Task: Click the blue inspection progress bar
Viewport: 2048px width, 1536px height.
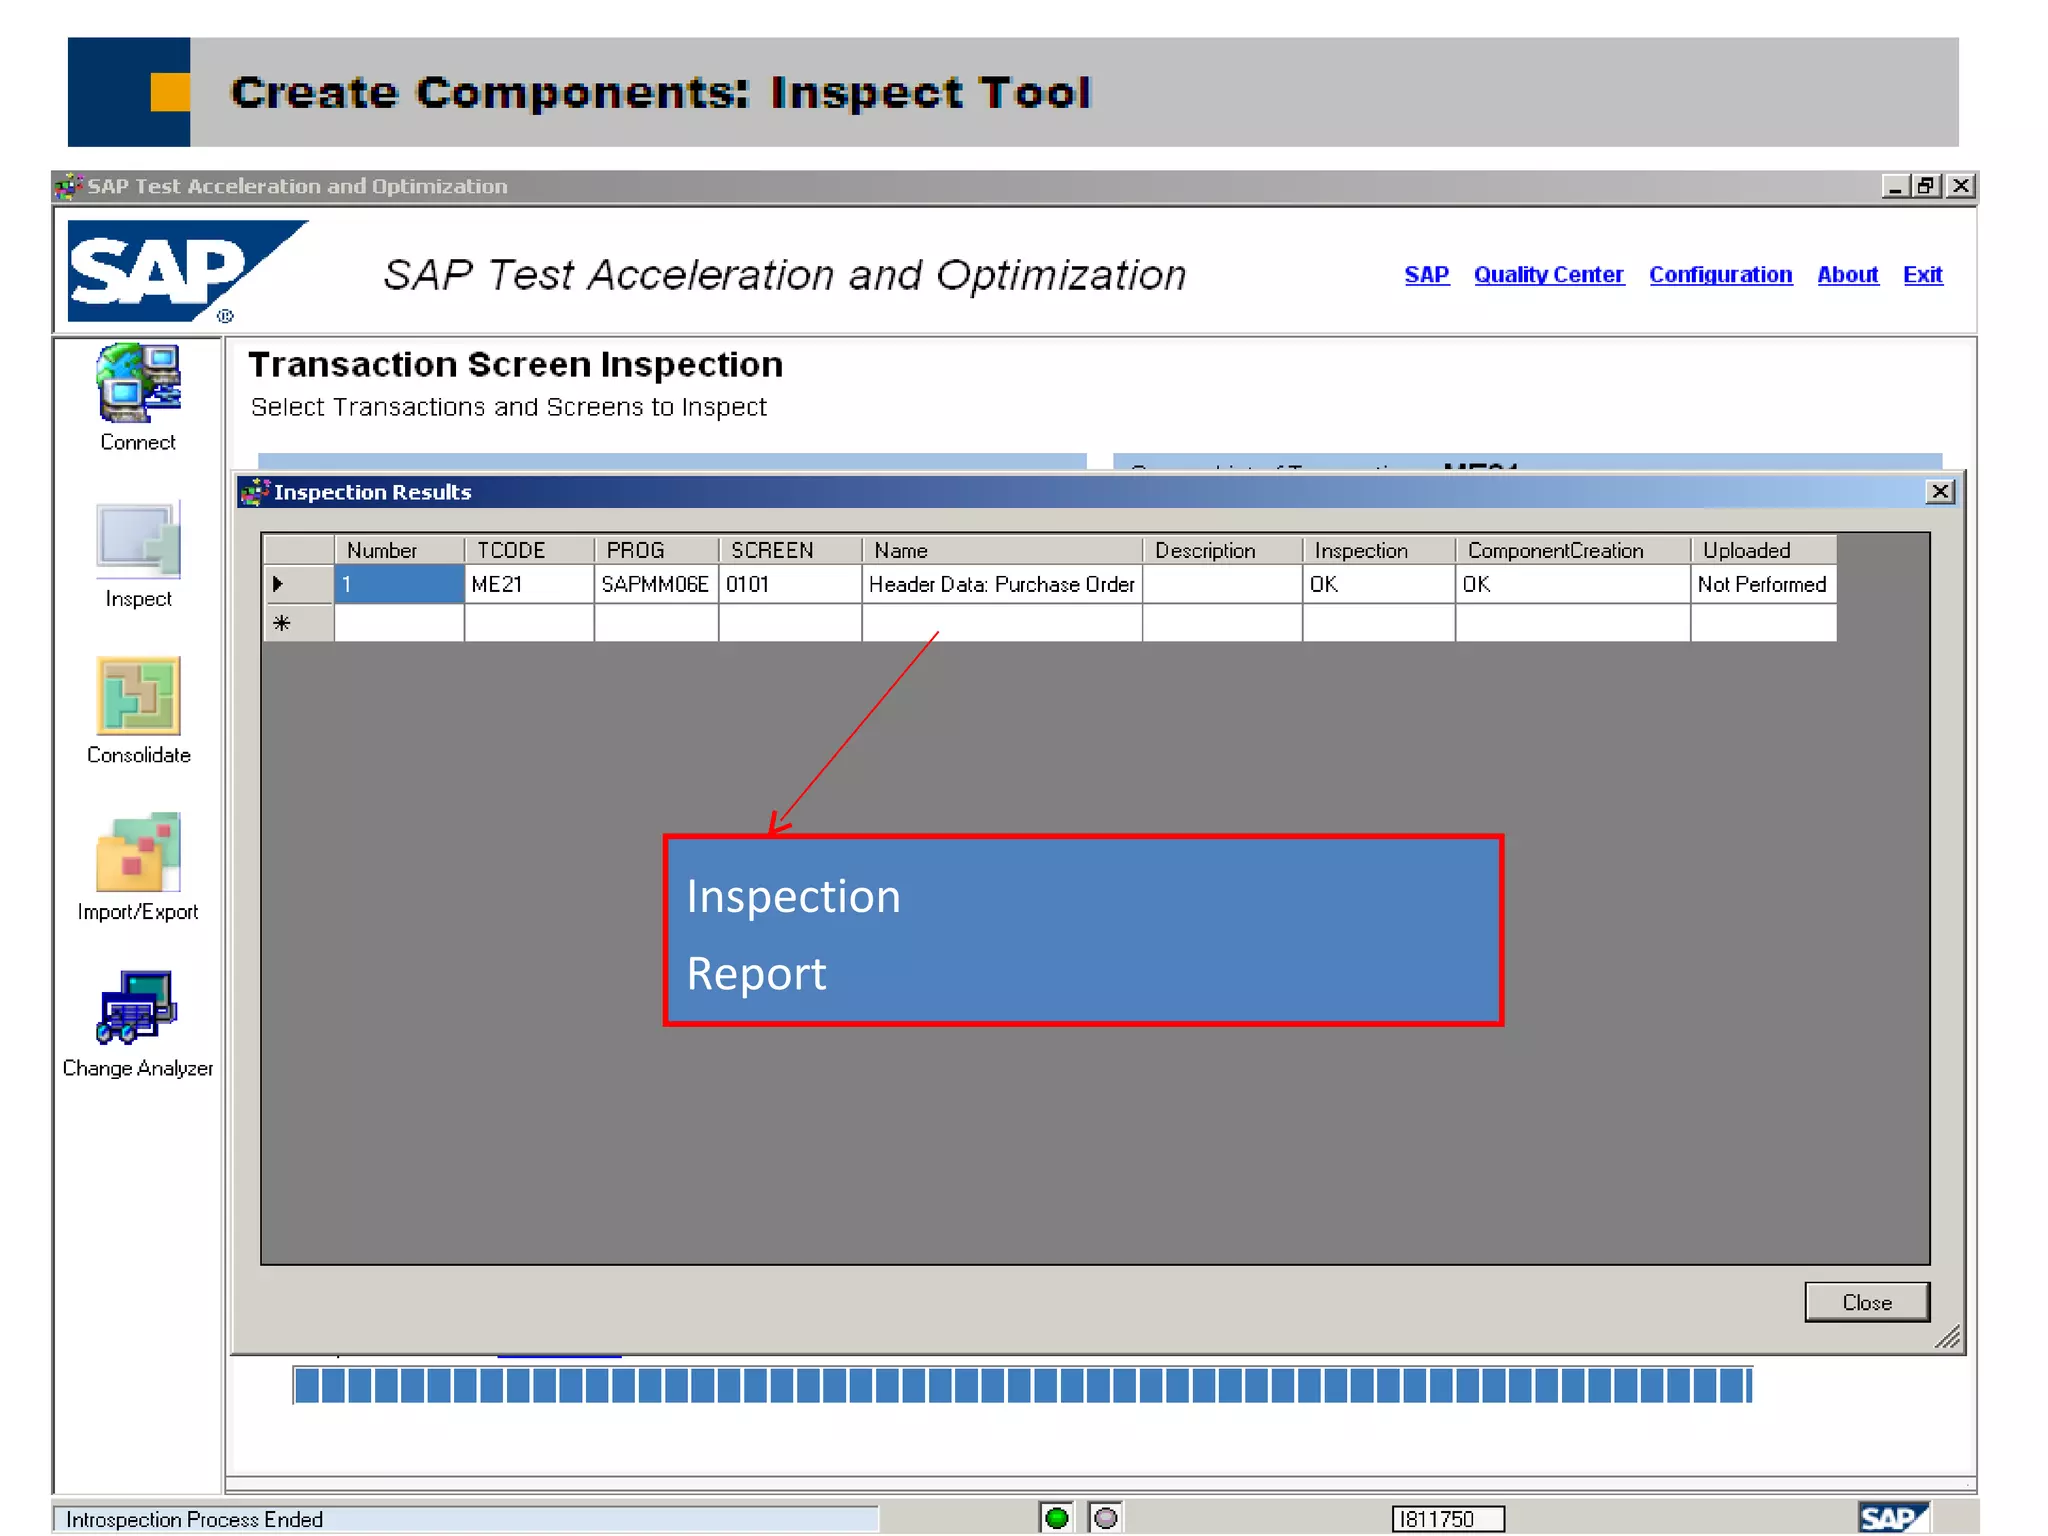Action: pyautogui.click(x=1022, y=1385)
